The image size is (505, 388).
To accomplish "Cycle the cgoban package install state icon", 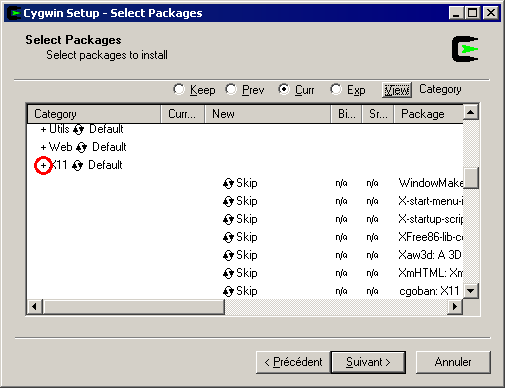I will tap(228, 291).
